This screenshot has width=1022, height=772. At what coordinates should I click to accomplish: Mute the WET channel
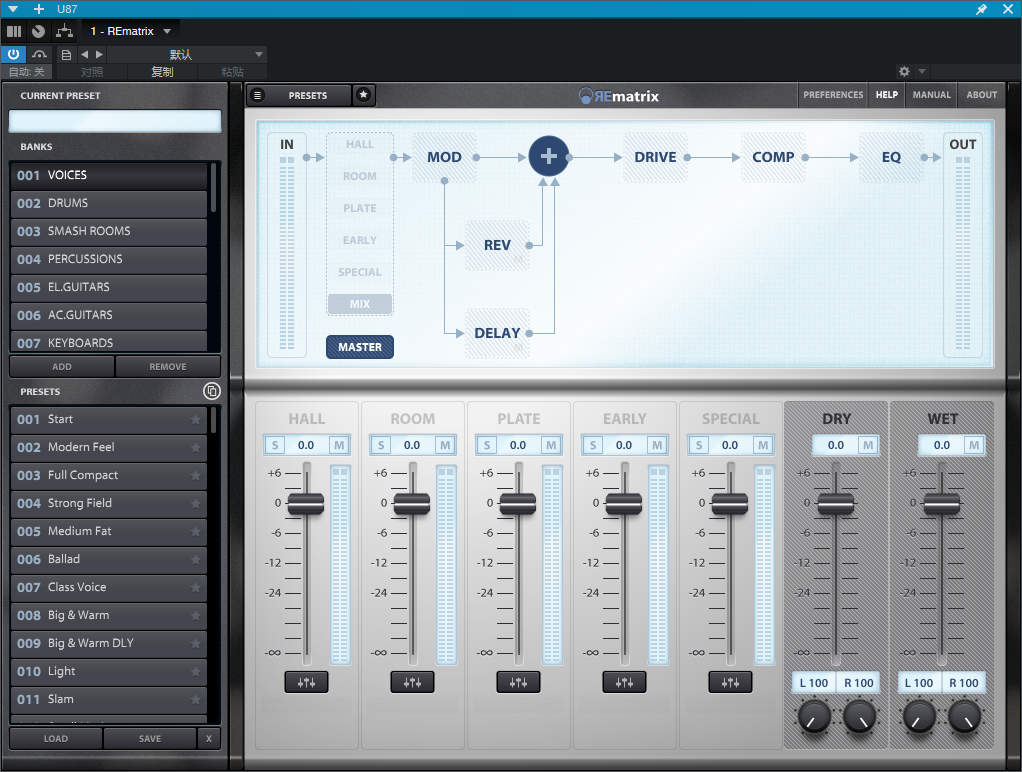coord(974,445)
